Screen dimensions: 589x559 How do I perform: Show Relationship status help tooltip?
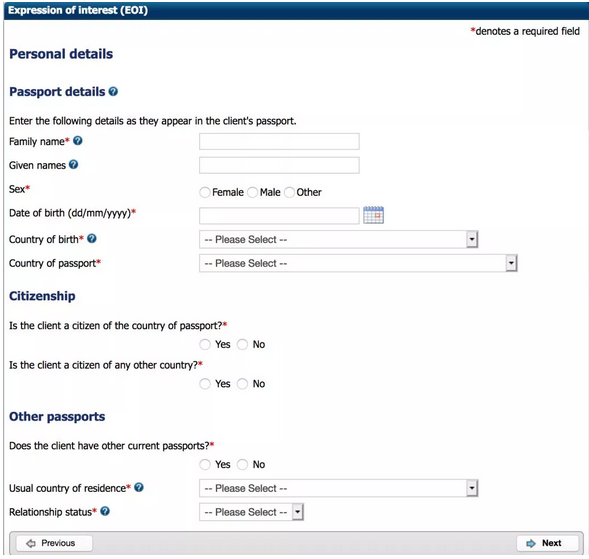[105, 511]
